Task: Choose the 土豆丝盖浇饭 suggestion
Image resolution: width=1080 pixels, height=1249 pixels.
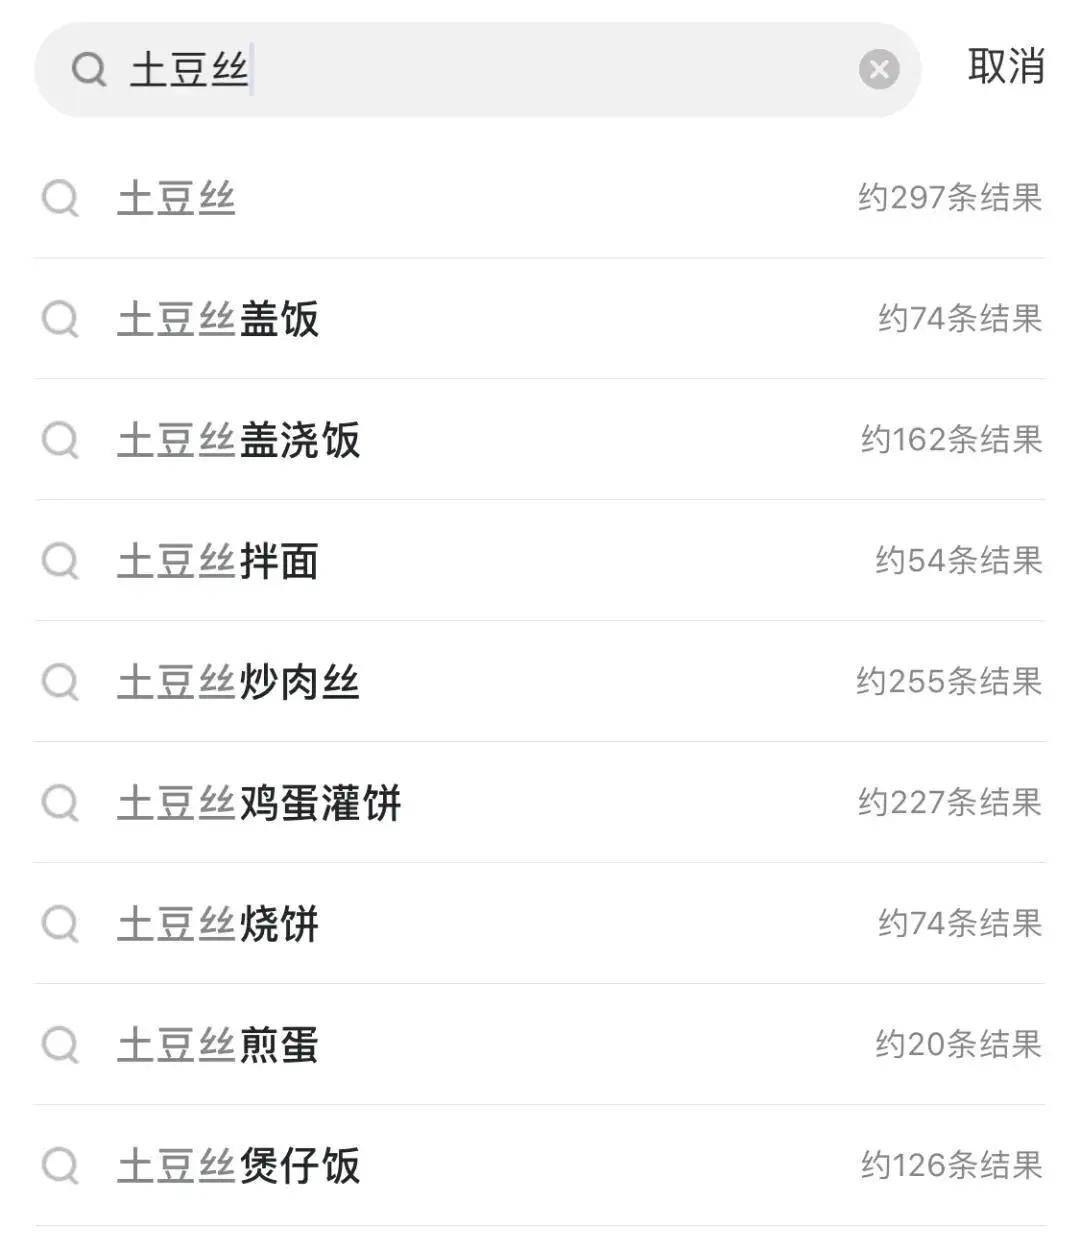Action: (540, 440)
